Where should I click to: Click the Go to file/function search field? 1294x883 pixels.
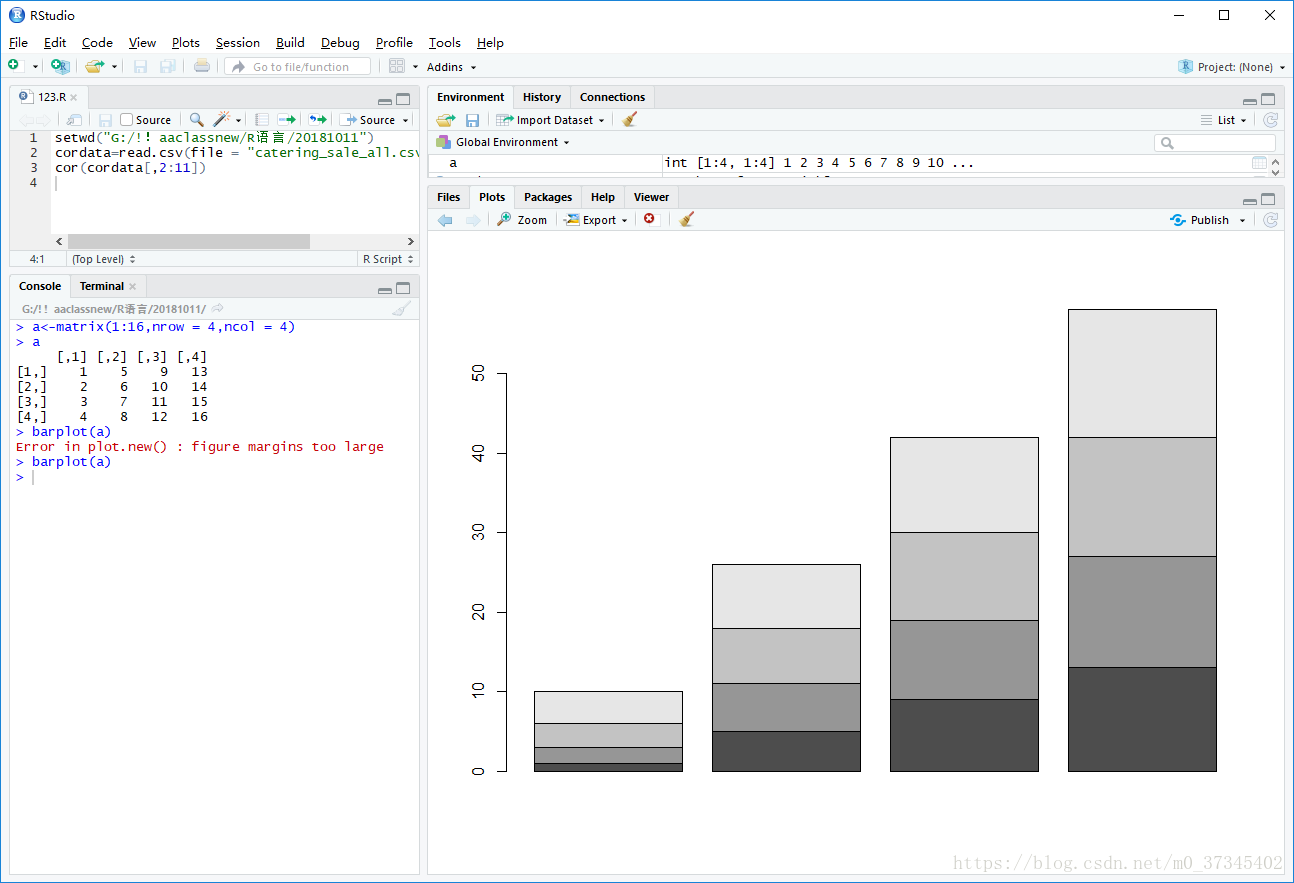tap(297, 66)
